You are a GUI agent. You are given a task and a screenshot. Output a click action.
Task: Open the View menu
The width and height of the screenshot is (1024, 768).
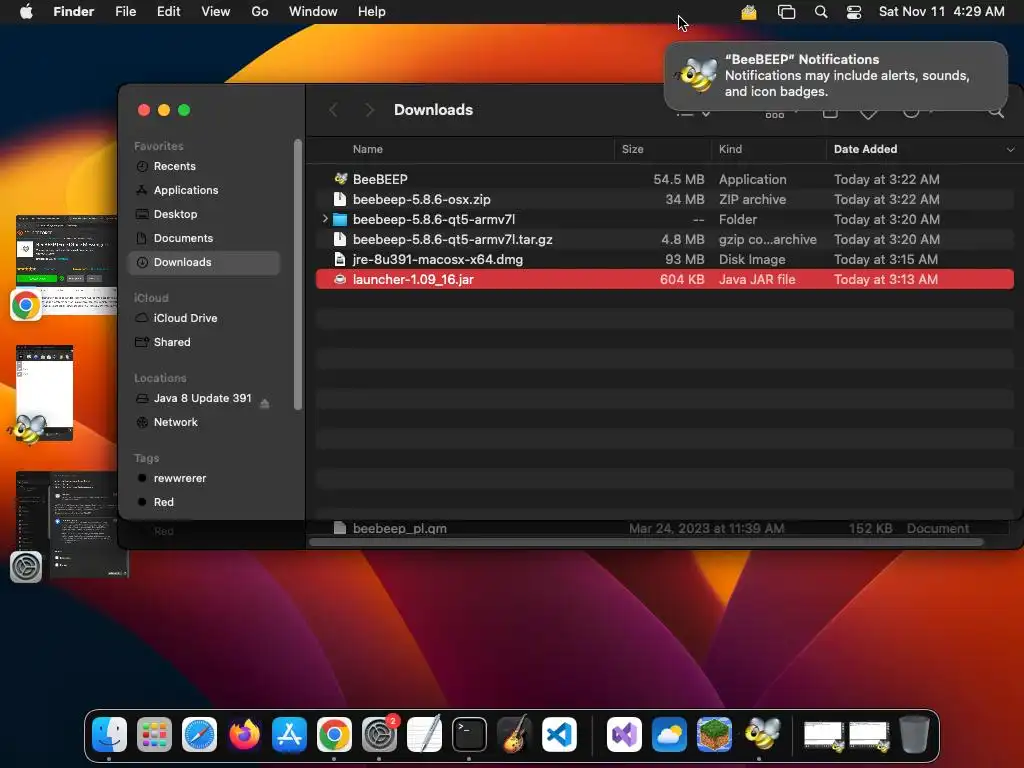[x=216, y=12]
